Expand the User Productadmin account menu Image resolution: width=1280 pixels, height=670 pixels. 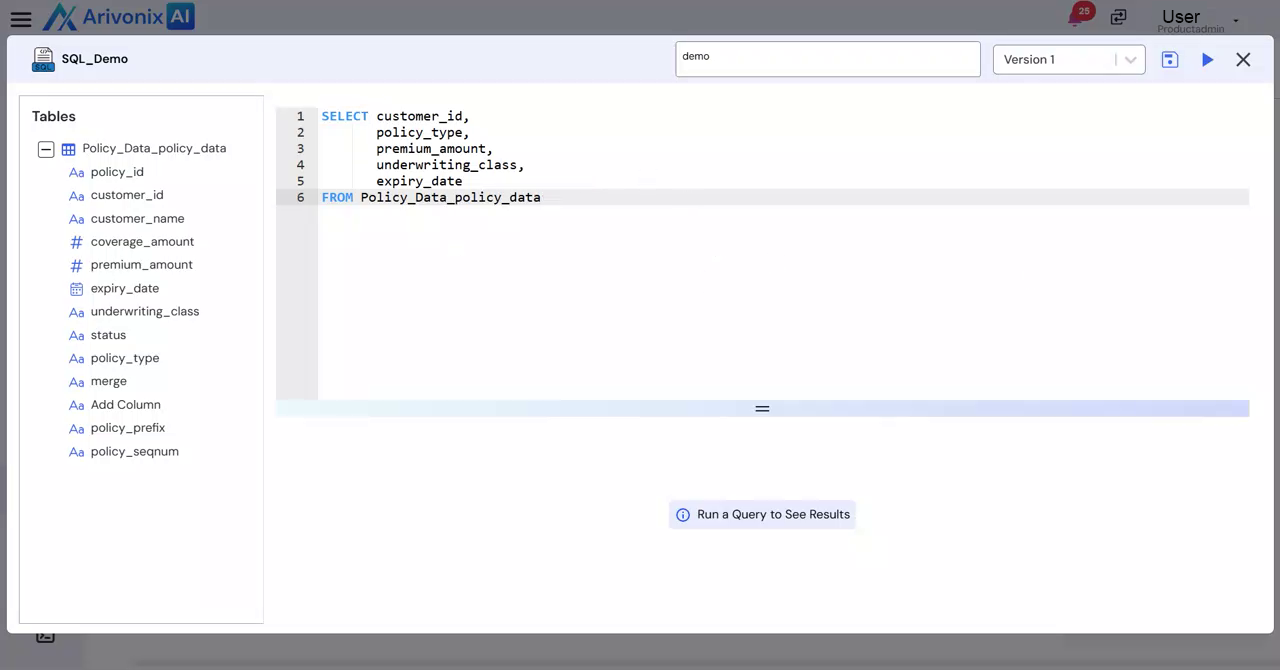[1235, 20]
